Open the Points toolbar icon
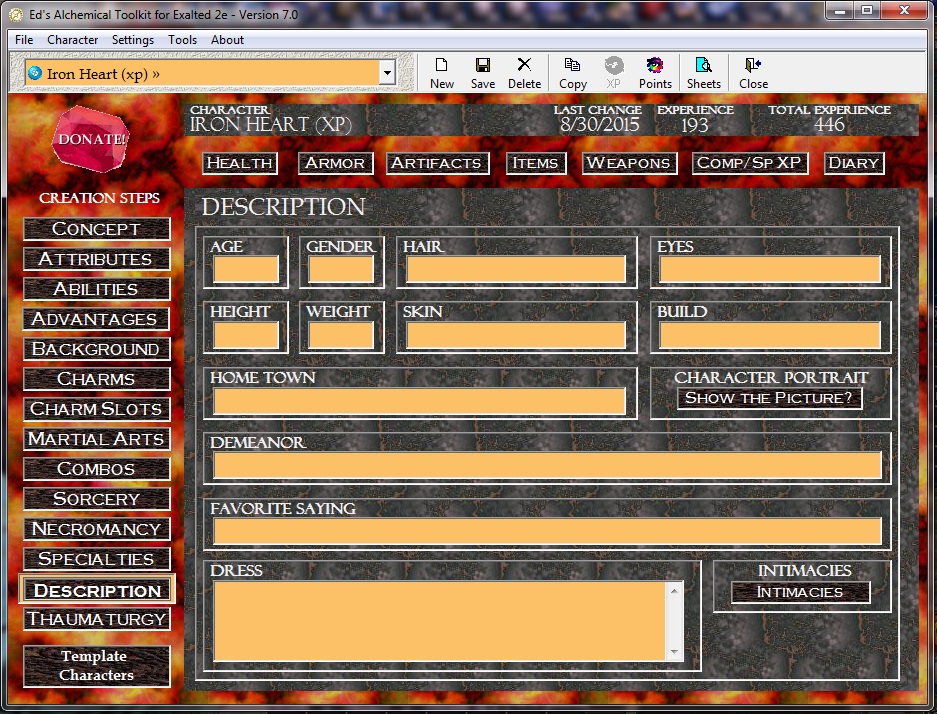This screenshot has width=937, height=714. pos(655,73)
